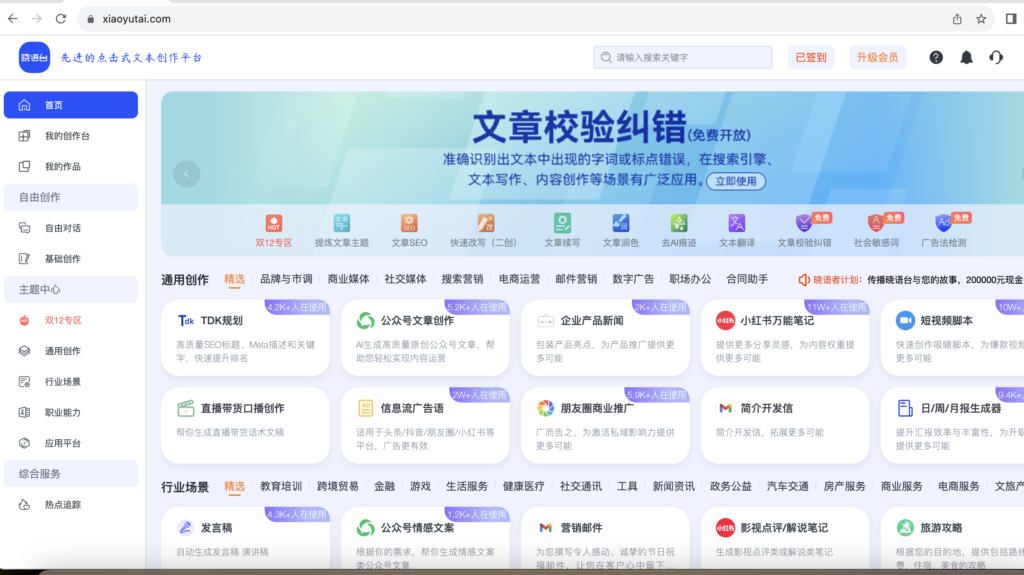Switch to the 品牌与市调 tab
Viewport: 1024px width, 575px height.
point(286,280)
